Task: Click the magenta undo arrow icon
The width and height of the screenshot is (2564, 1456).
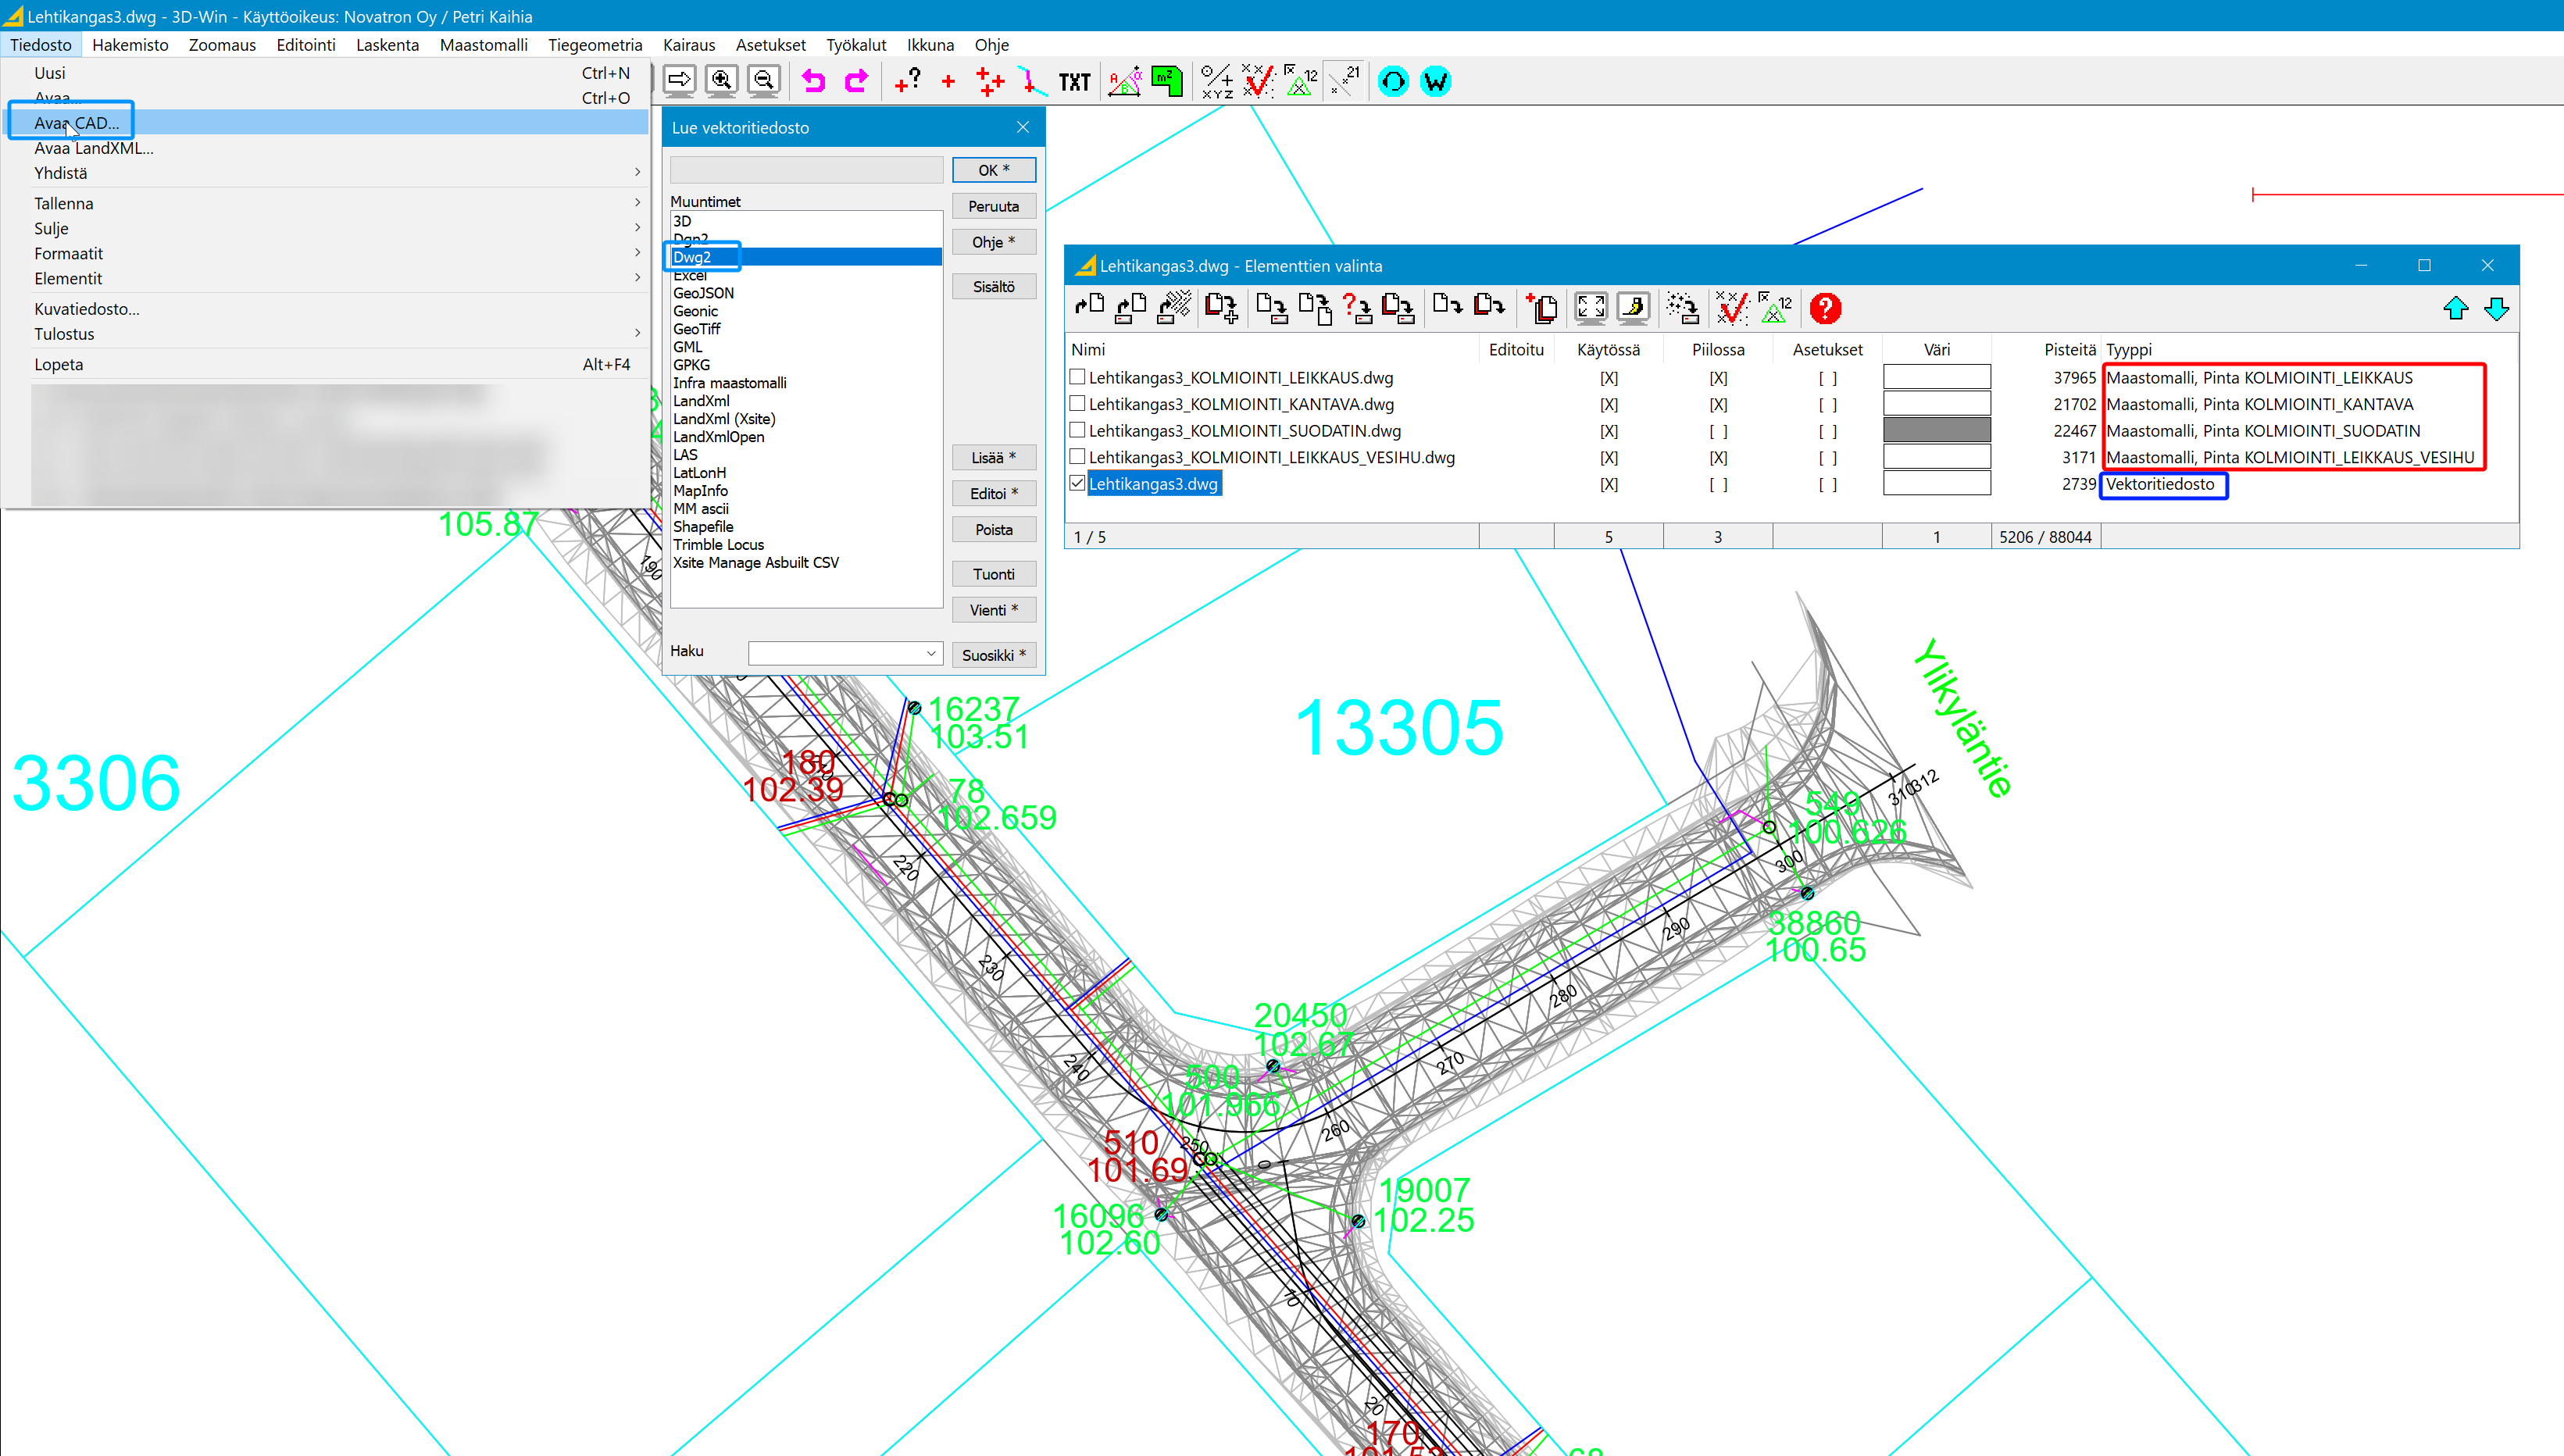Action: click(814, 81)
